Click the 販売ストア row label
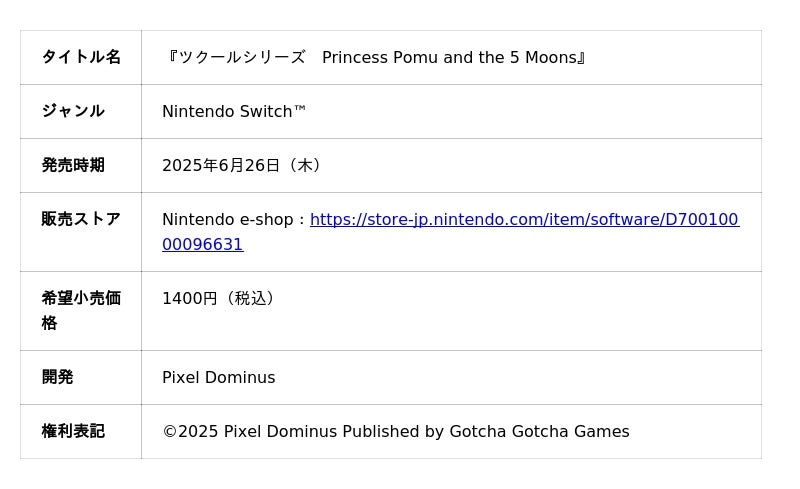The width and height of the screenshot is (800, 489). click(81, 220)
